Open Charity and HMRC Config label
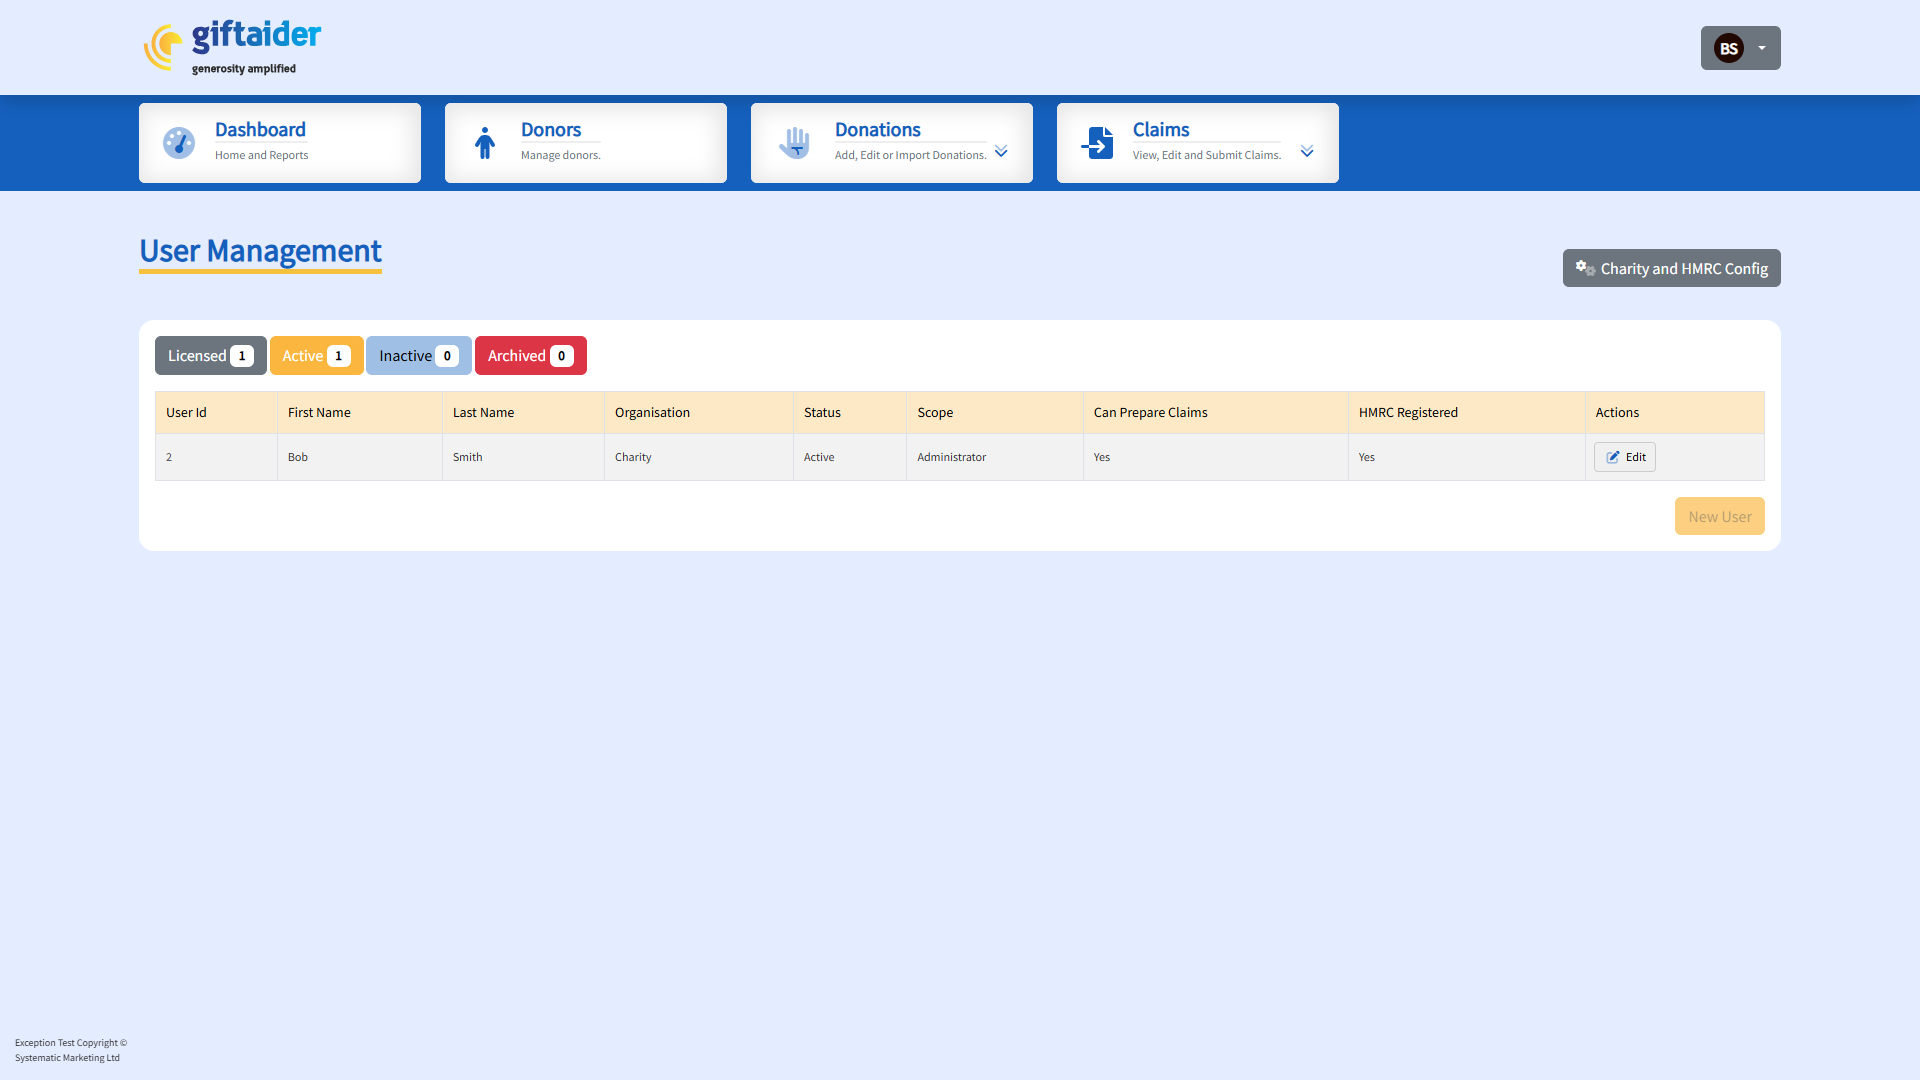 click(1684, 269)
